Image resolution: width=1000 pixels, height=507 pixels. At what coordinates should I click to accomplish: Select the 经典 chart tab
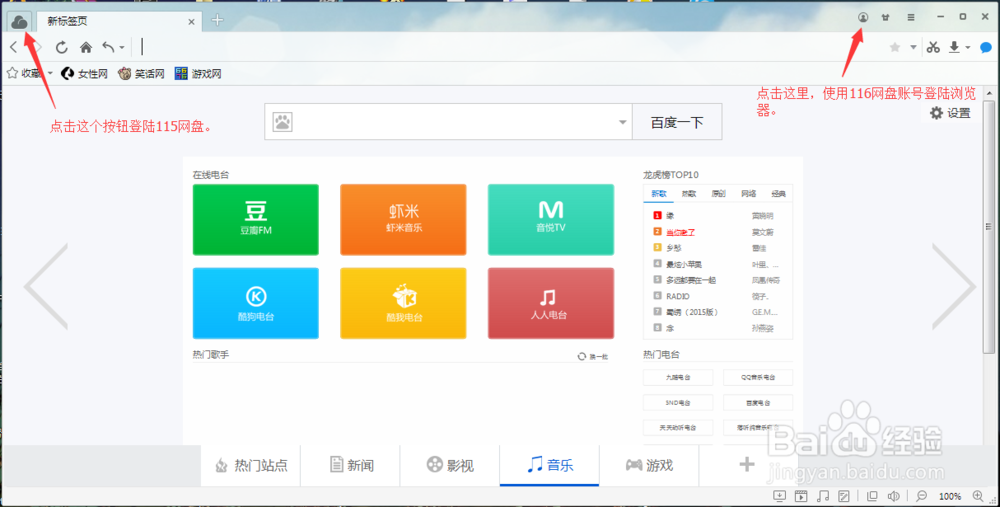coord(778,194)
